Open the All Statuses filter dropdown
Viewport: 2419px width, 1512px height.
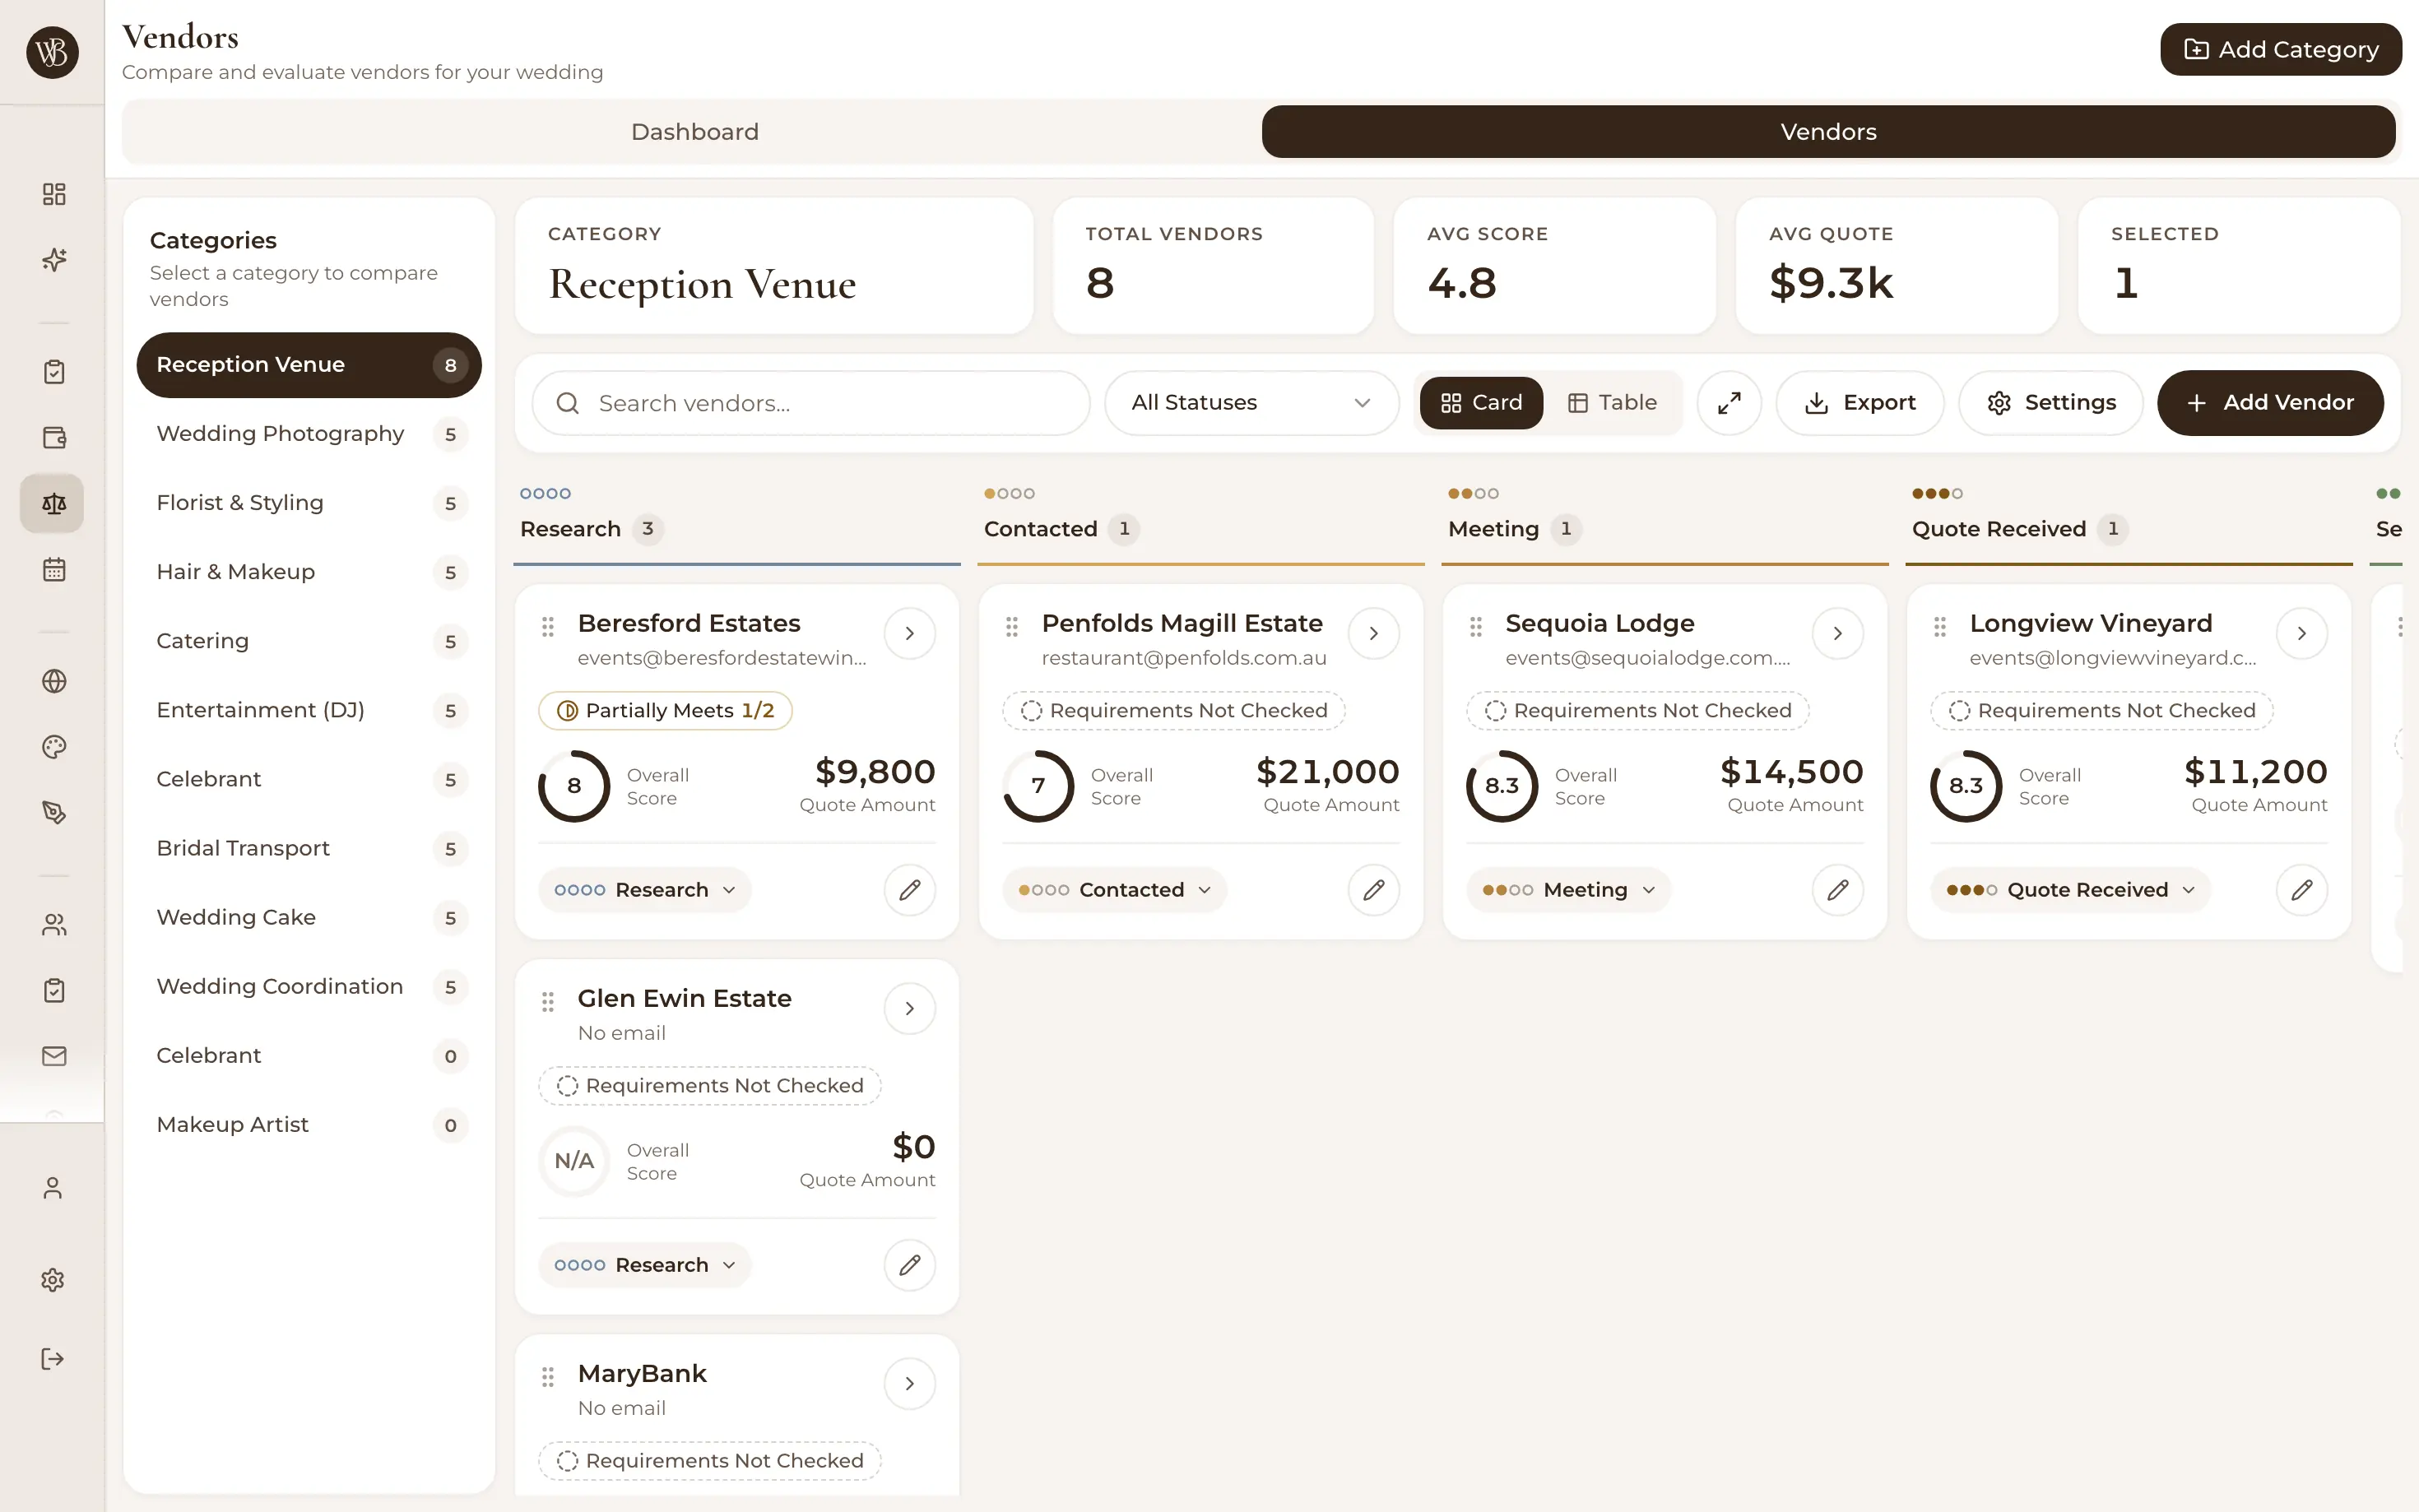pyautogui.click(x=1251, y=403)
